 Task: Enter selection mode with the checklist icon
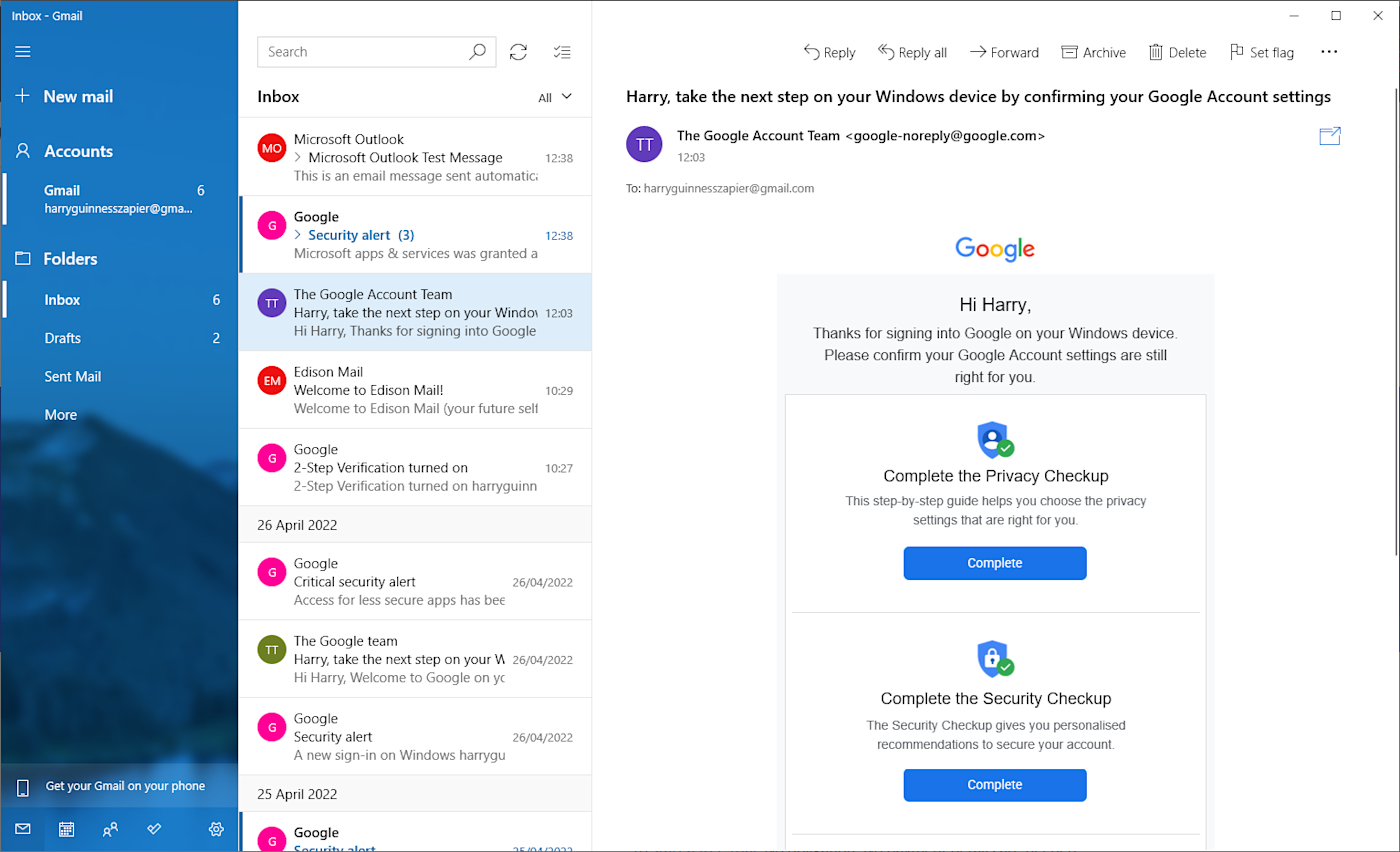[x=562, y=52]
